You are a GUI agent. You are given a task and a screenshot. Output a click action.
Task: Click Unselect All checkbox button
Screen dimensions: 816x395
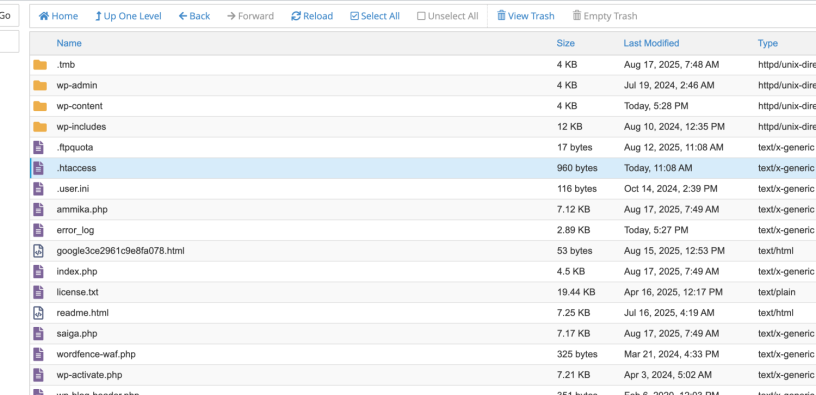tap(448, 16)
